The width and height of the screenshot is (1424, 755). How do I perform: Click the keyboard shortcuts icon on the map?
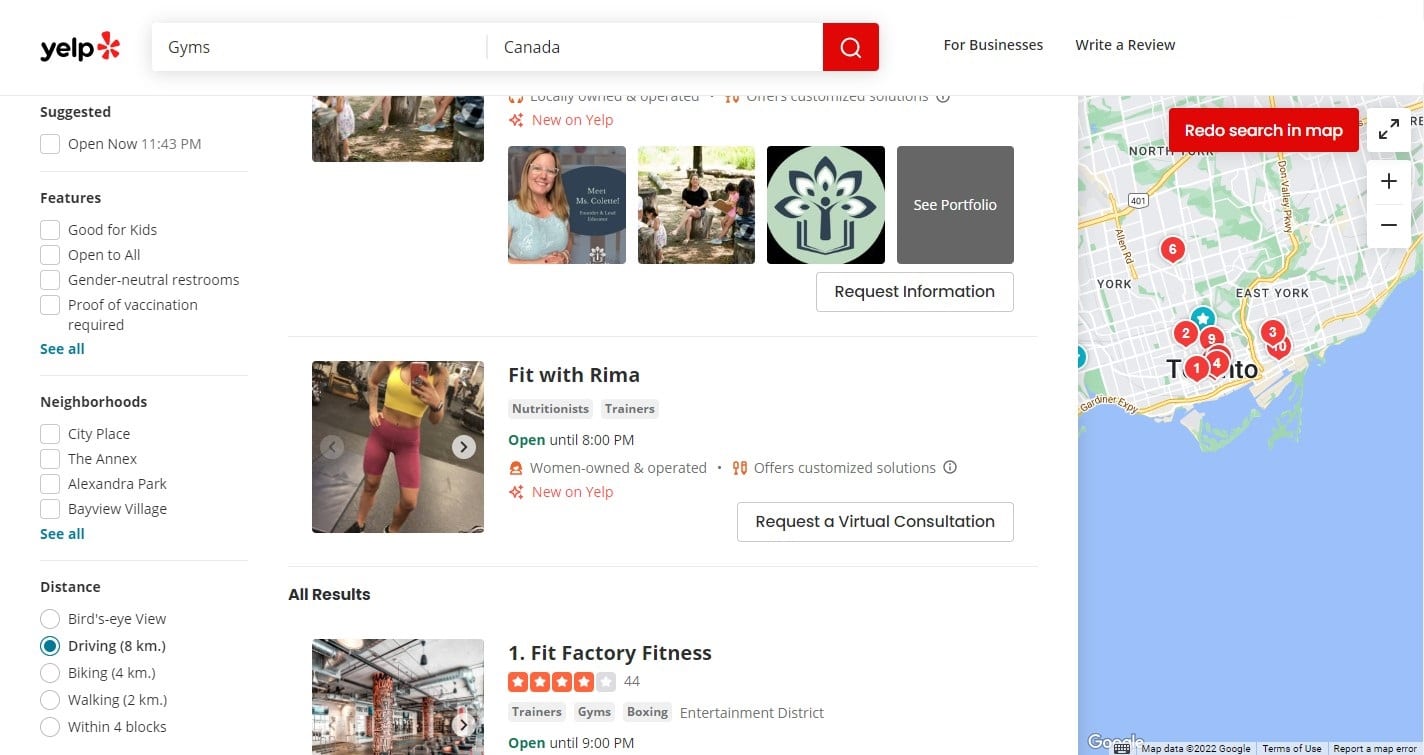click(1121, 747)
